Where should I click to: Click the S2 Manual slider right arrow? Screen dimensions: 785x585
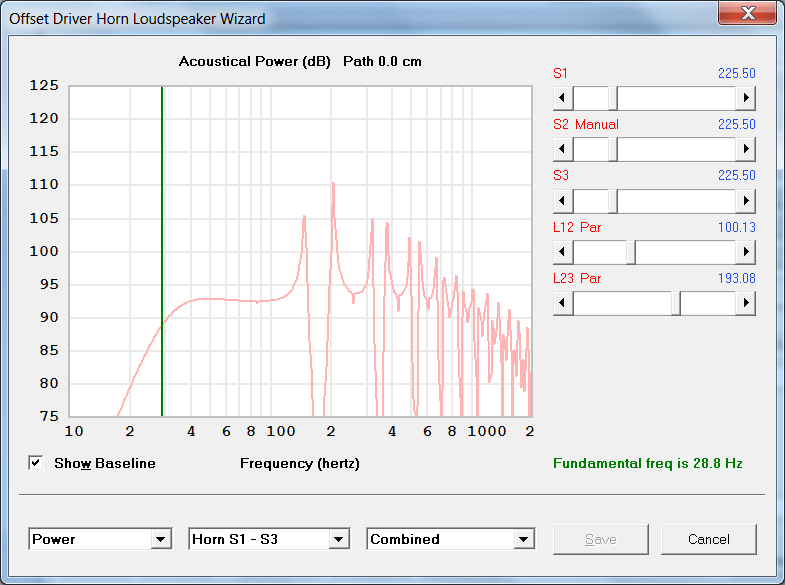click(x=745, y=149)
